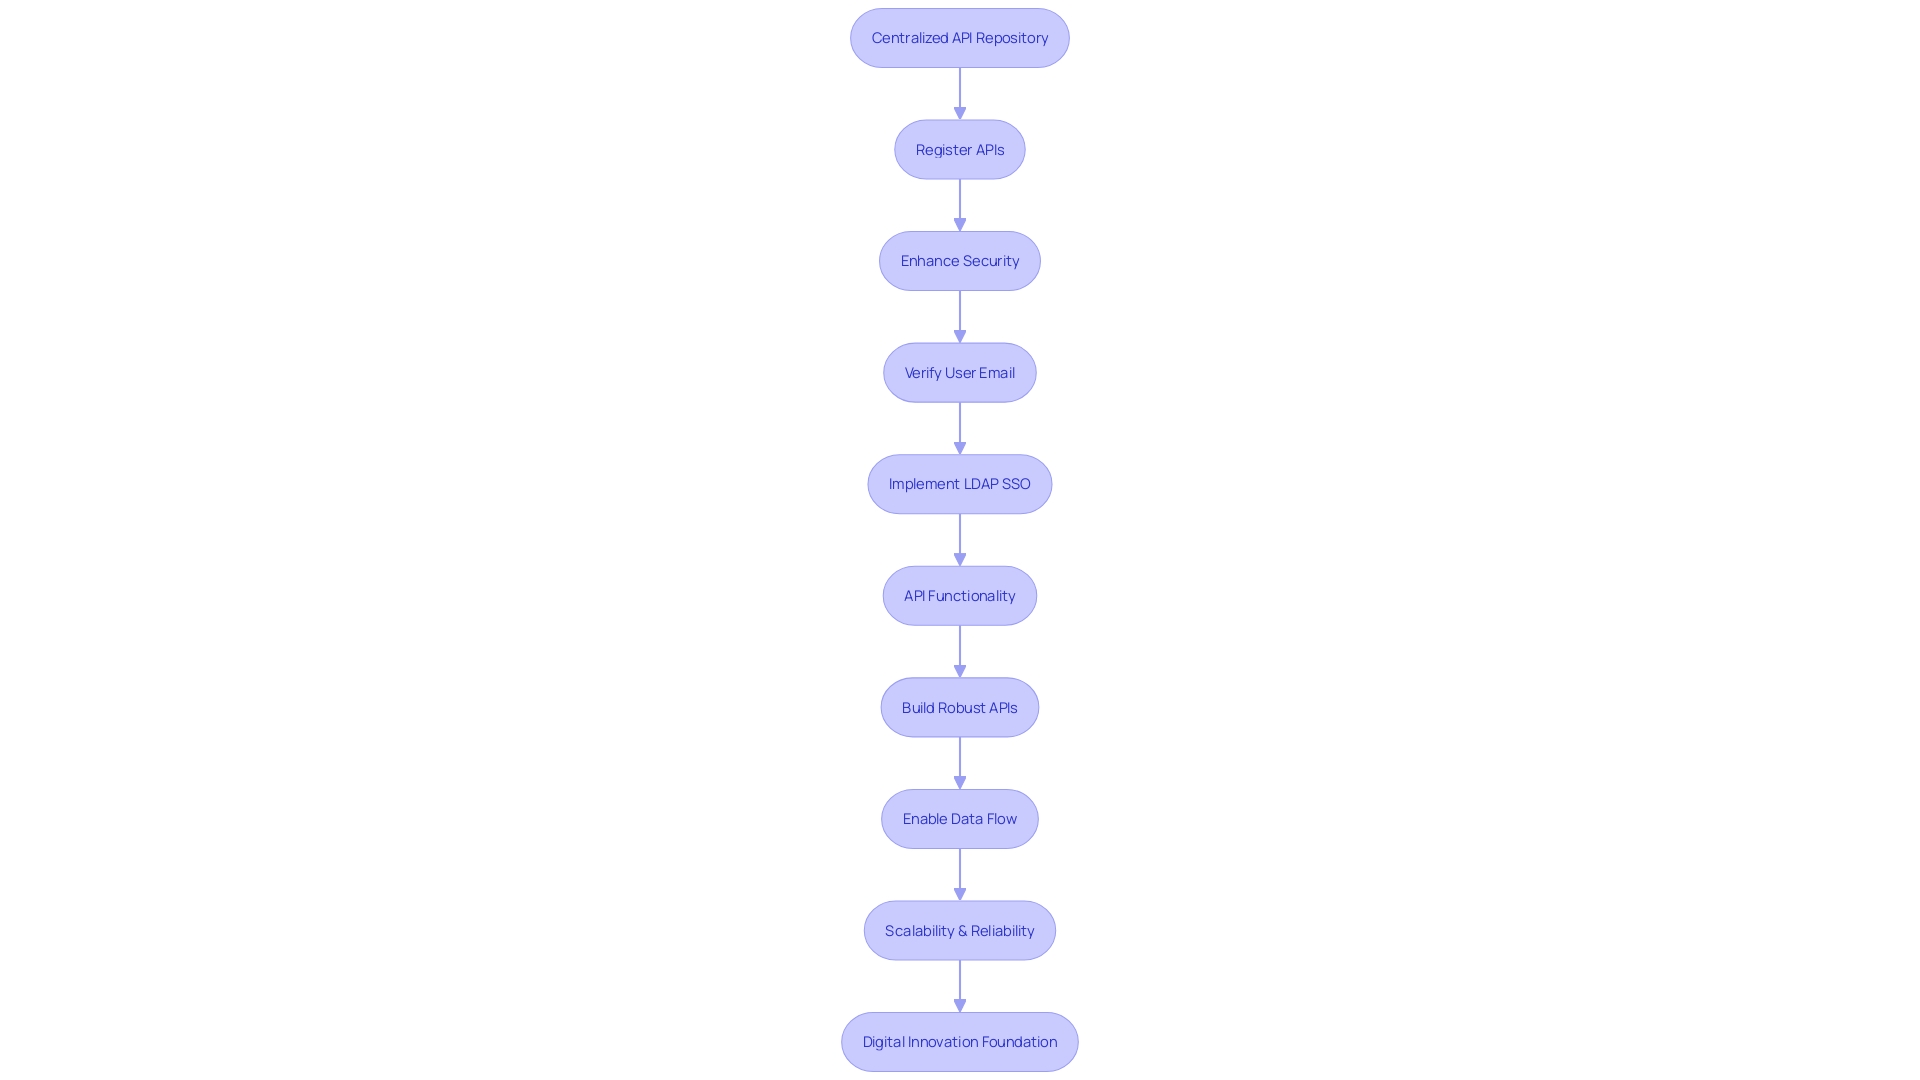This screenshot has height=1080, width=1920.
Task: Select the Digital Innovation Foundation node
Action: pyautogui.click(x=959, y=1042)
